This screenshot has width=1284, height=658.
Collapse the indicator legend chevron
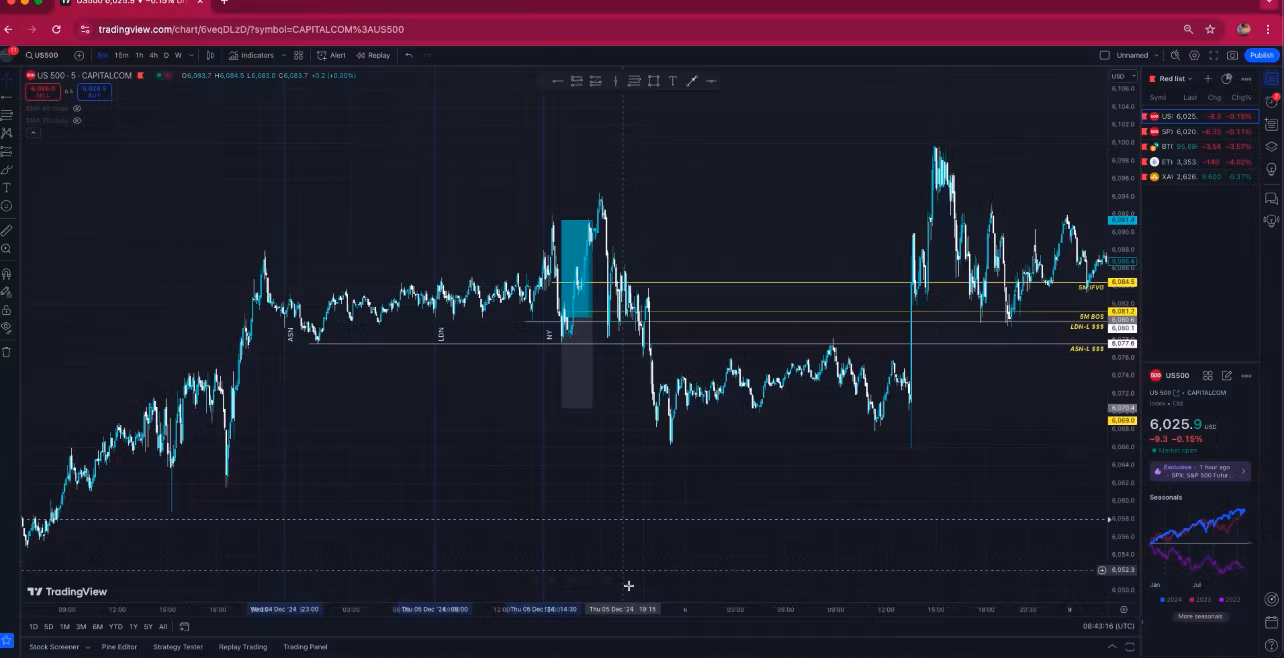point(33,132)
